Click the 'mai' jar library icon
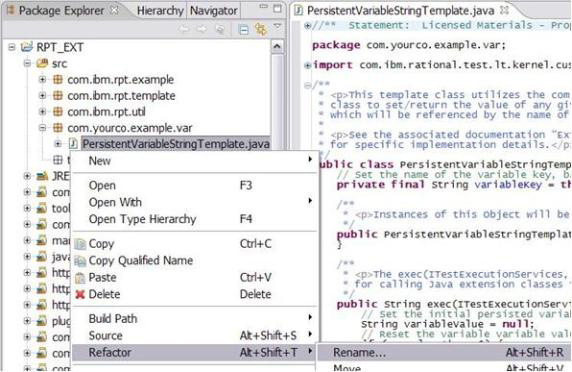 (x=42, y=240)
